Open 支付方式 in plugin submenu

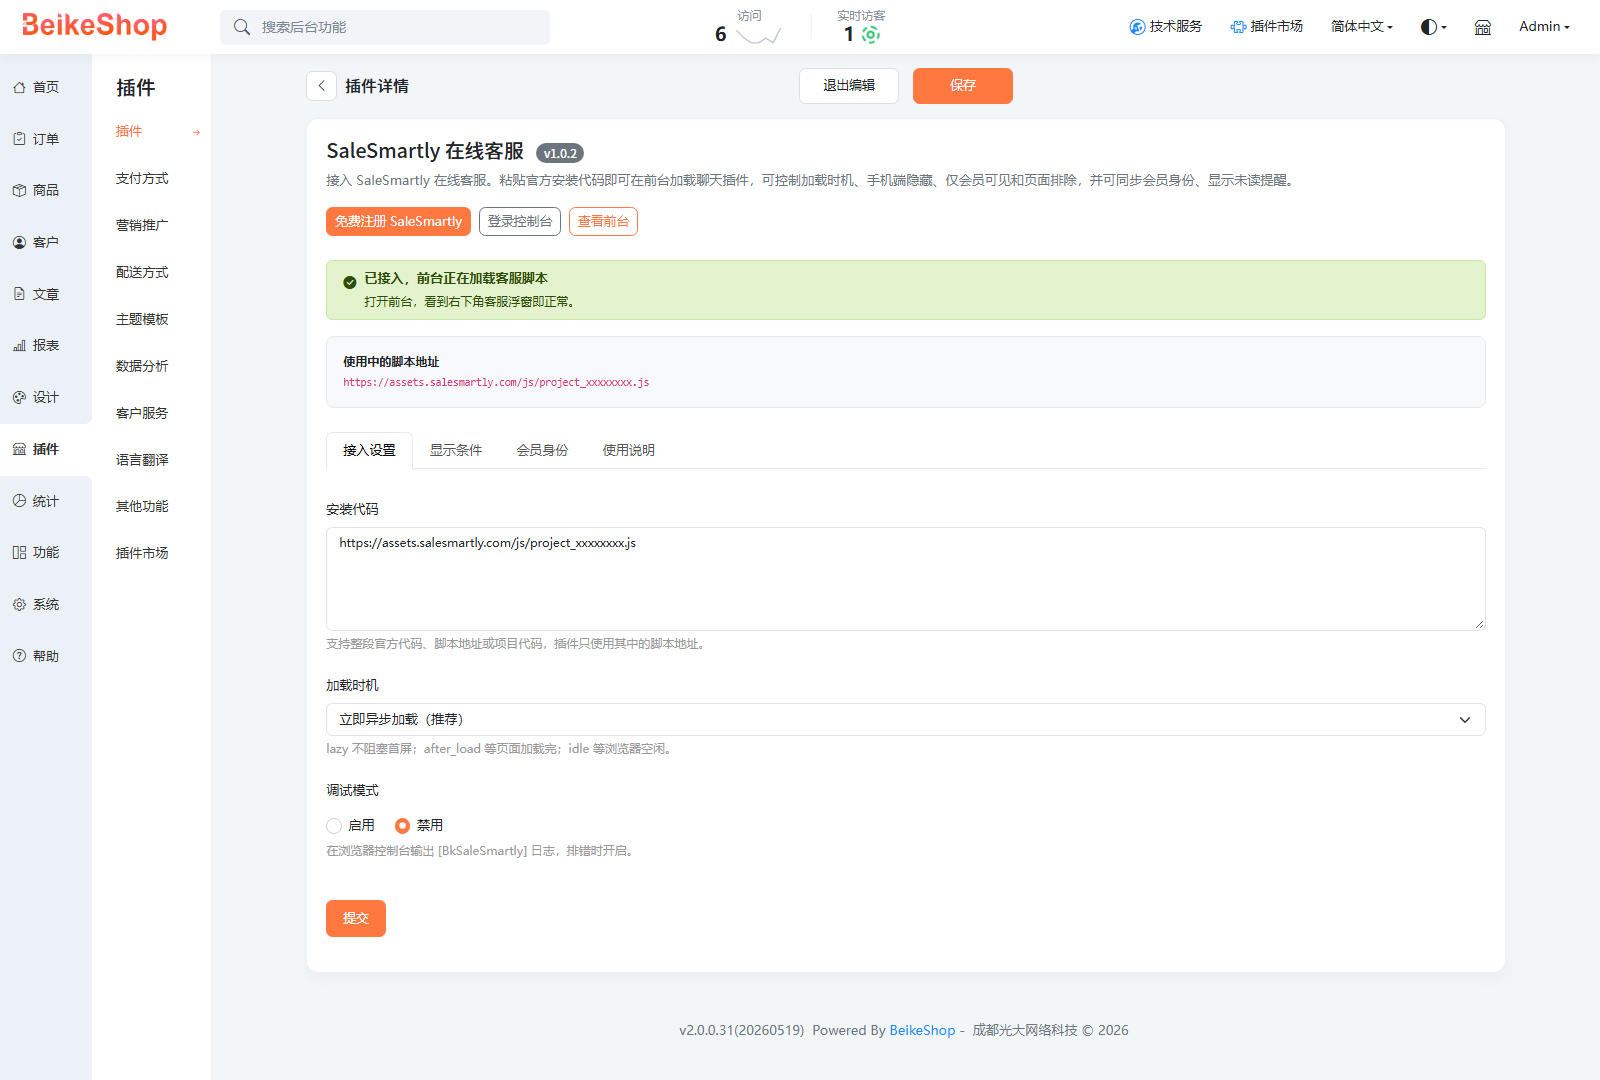[142, 179]
